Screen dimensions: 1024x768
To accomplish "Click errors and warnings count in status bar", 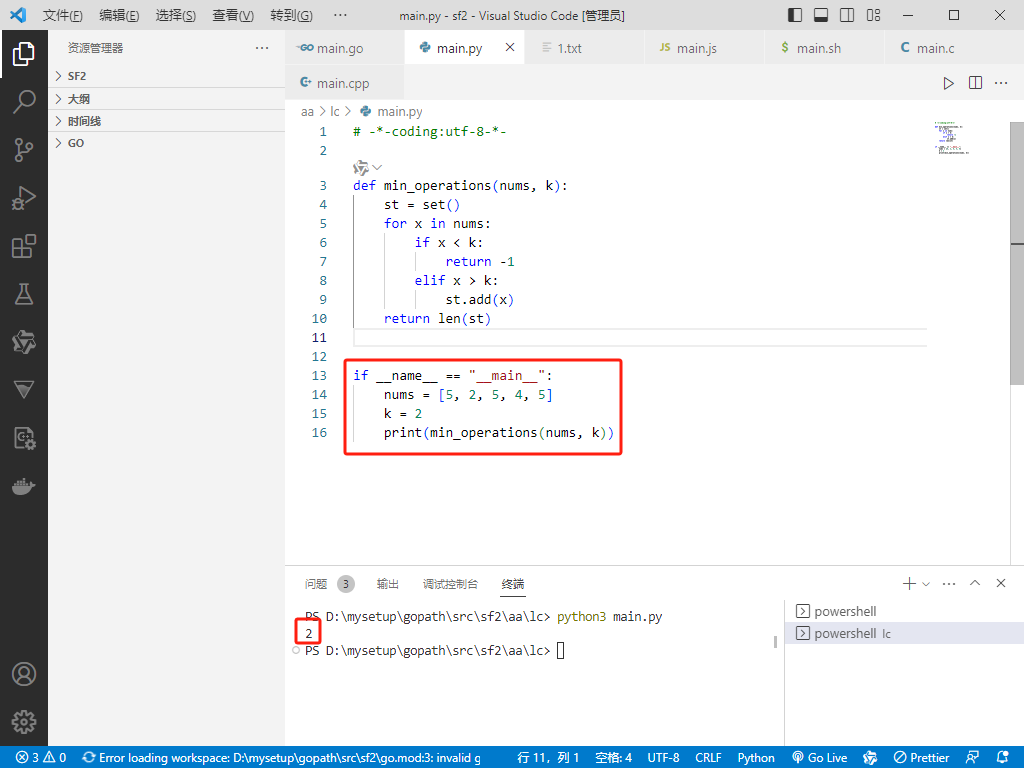I will [x=40, y=758].
